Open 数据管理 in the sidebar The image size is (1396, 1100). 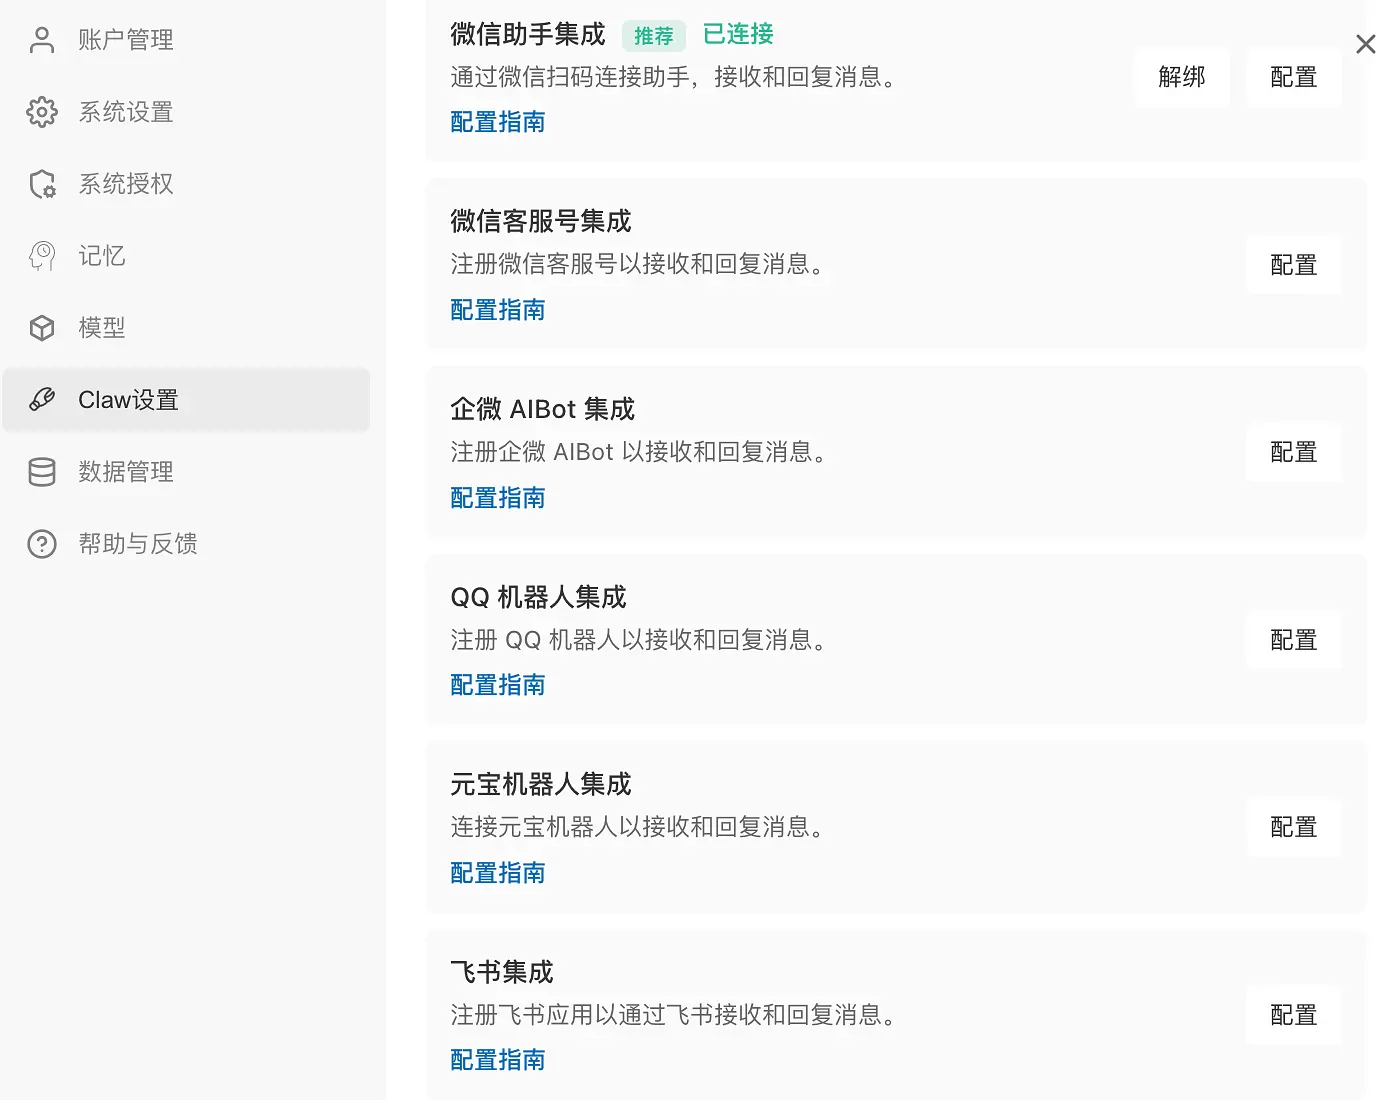(x=186, y=472)
